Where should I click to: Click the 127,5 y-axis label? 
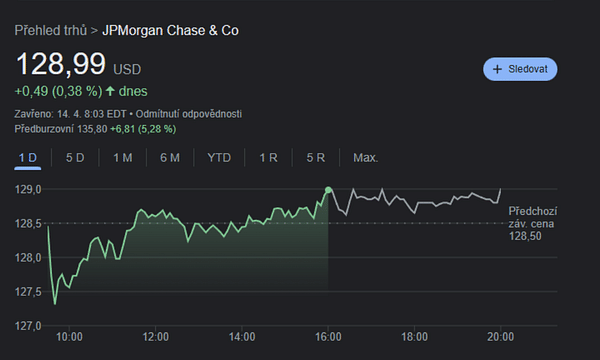[x=28, y=292]
